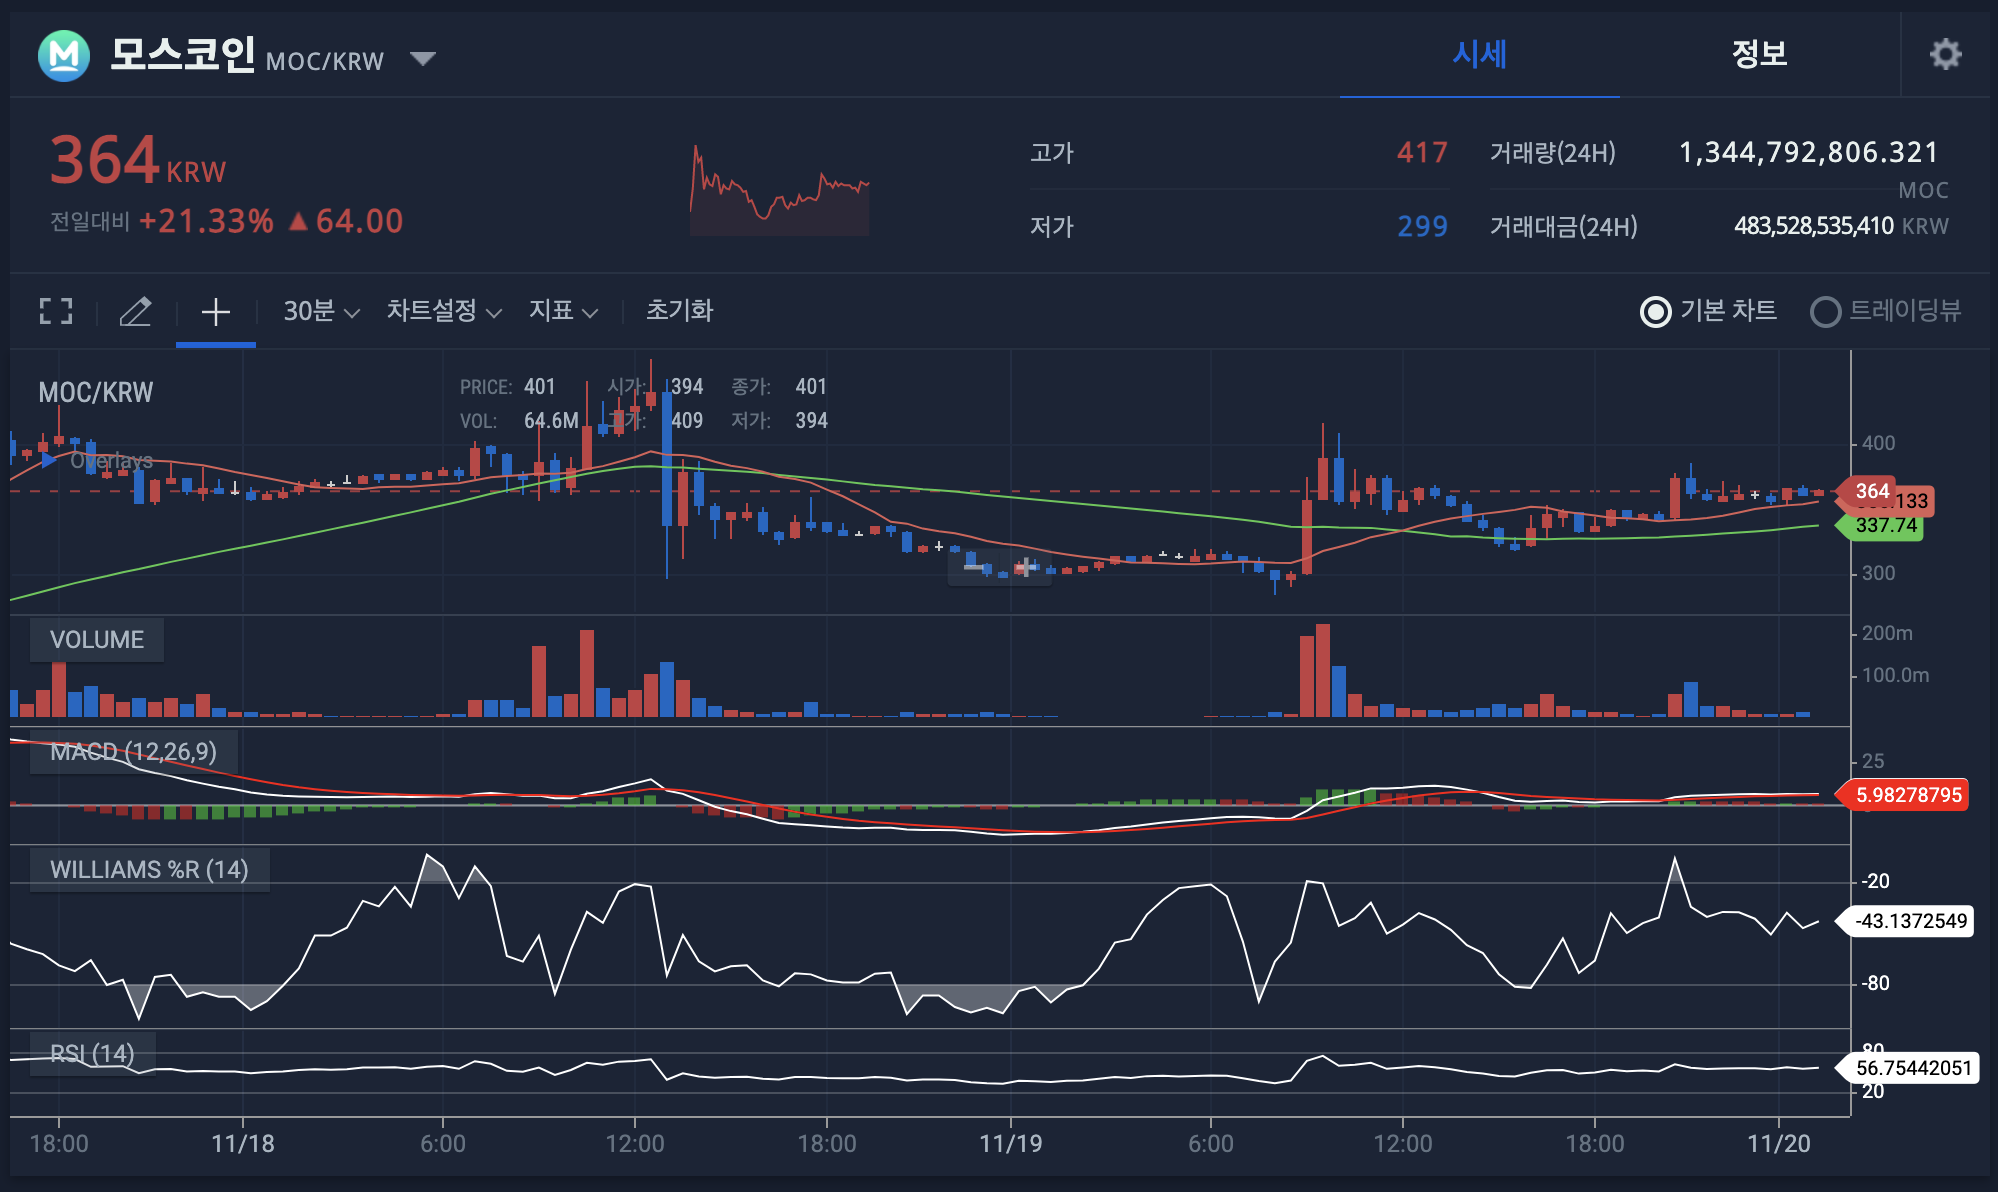Click the mini price sparkline thumbnail

coord(779,191)
